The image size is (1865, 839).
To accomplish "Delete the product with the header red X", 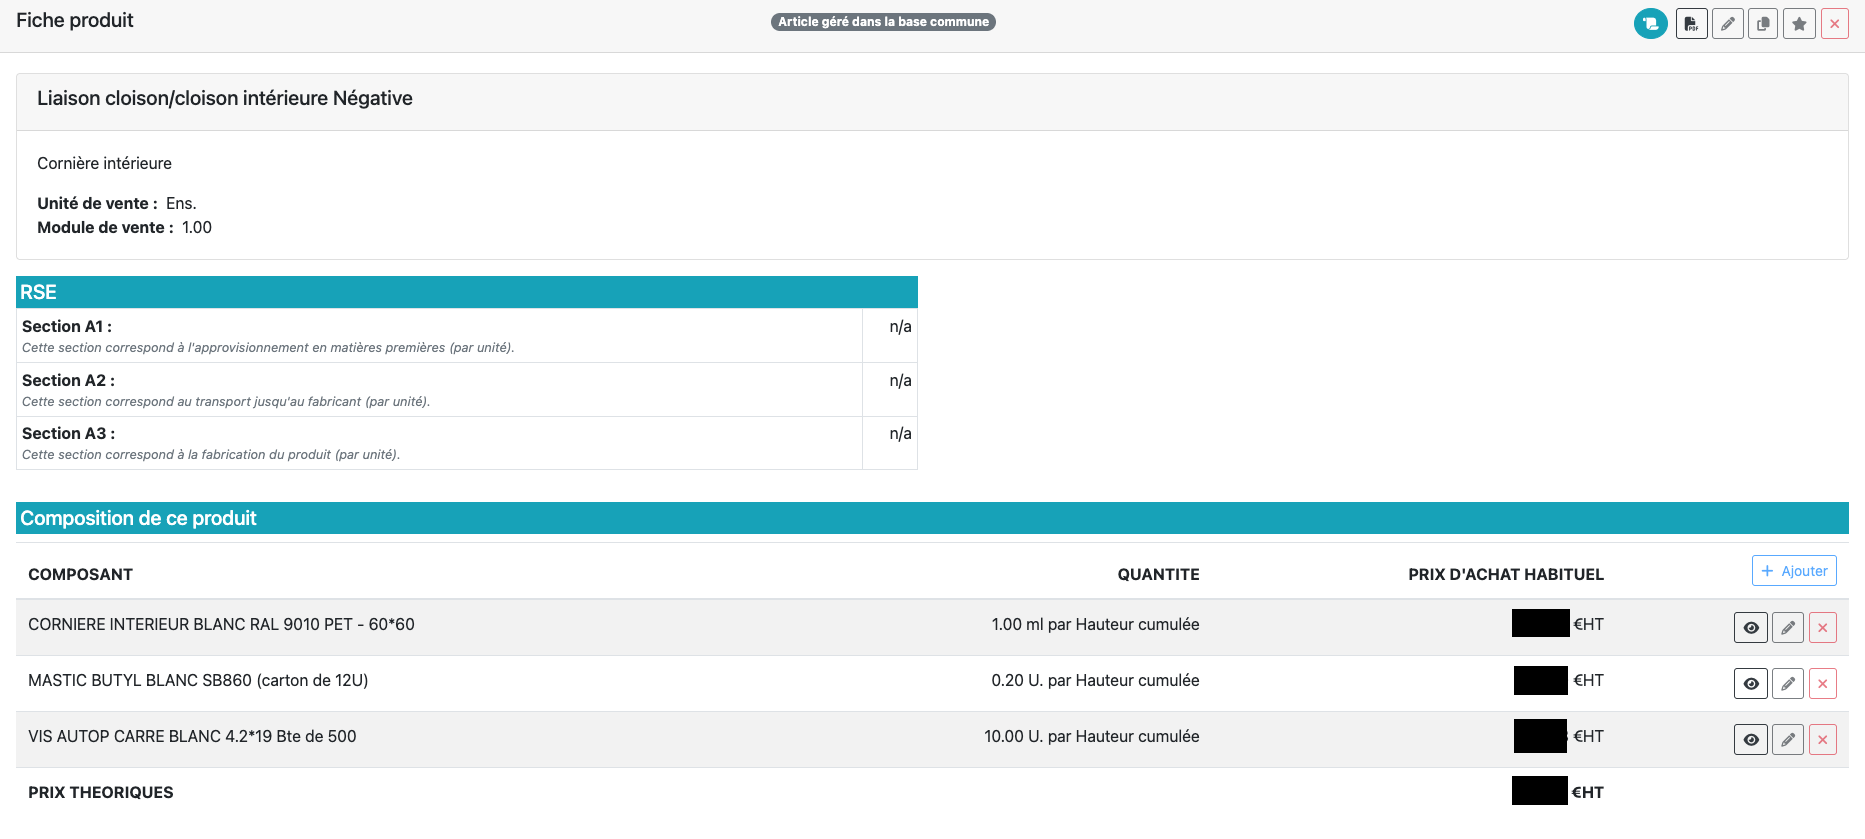I will click(1835, 23).
